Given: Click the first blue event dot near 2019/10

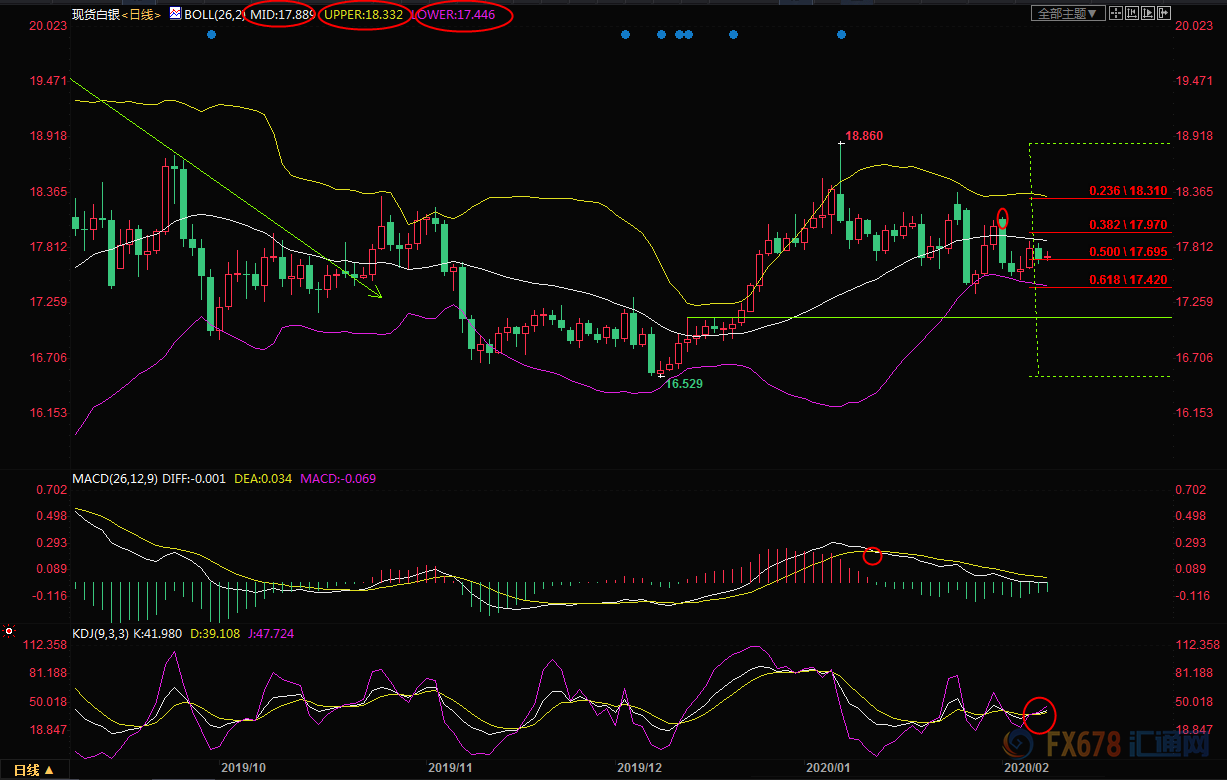Looking at the screenshot, I should click(211, 35).
